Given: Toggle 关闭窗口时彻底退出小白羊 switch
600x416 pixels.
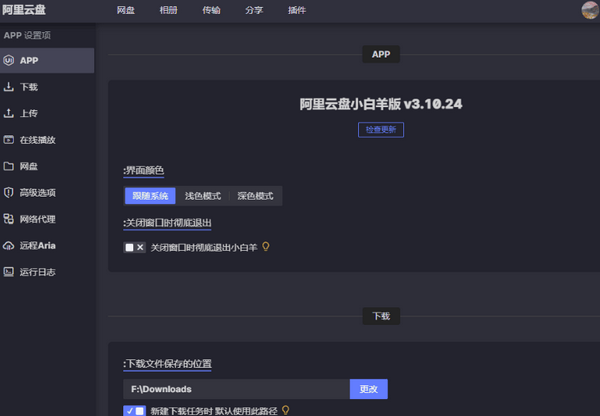Looking at the screenshot, I should pos(134,247).
